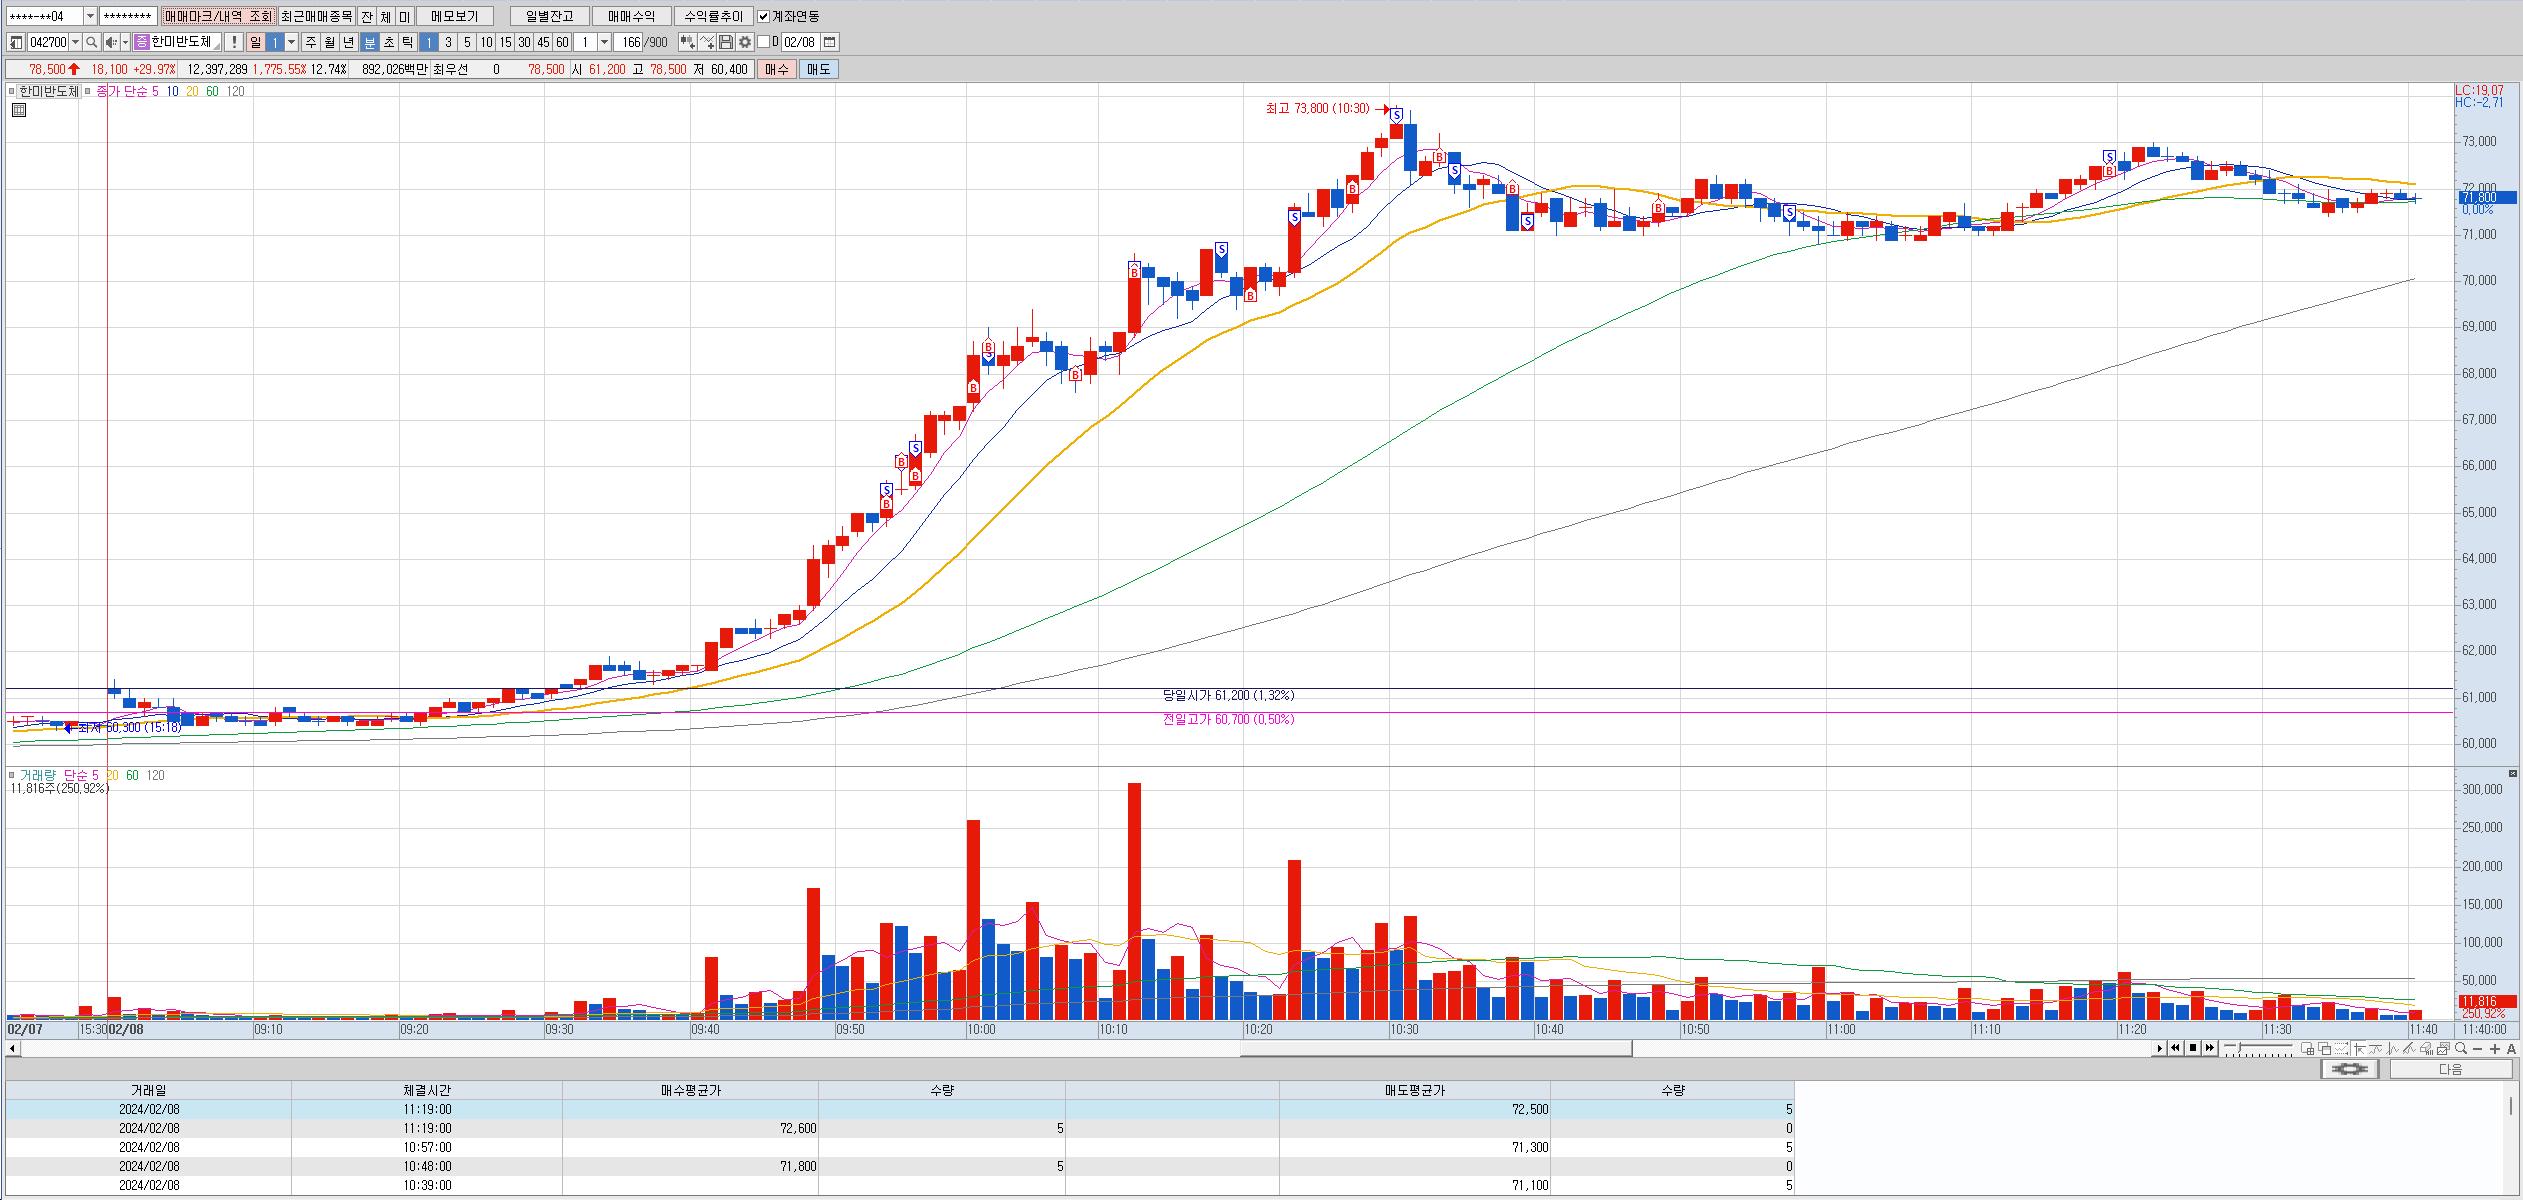This screenshot has width=2523, height=1200.
Task: Open the account number dropdown
Action: [x=90, y=16]
